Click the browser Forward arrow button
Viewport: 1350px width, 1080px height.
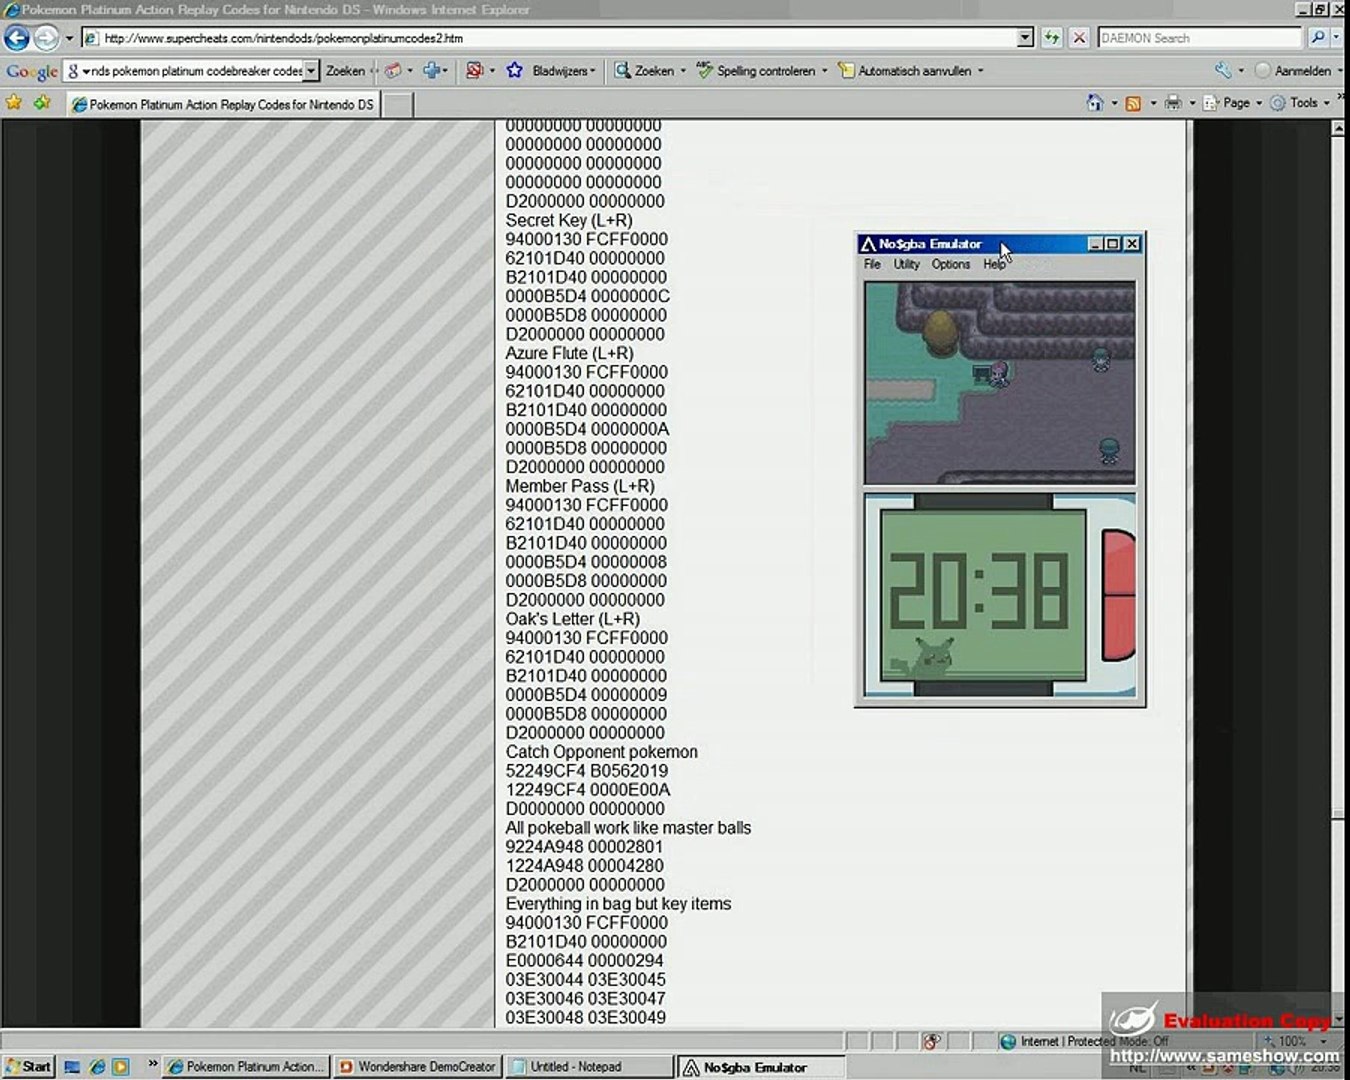pos(46,38)
